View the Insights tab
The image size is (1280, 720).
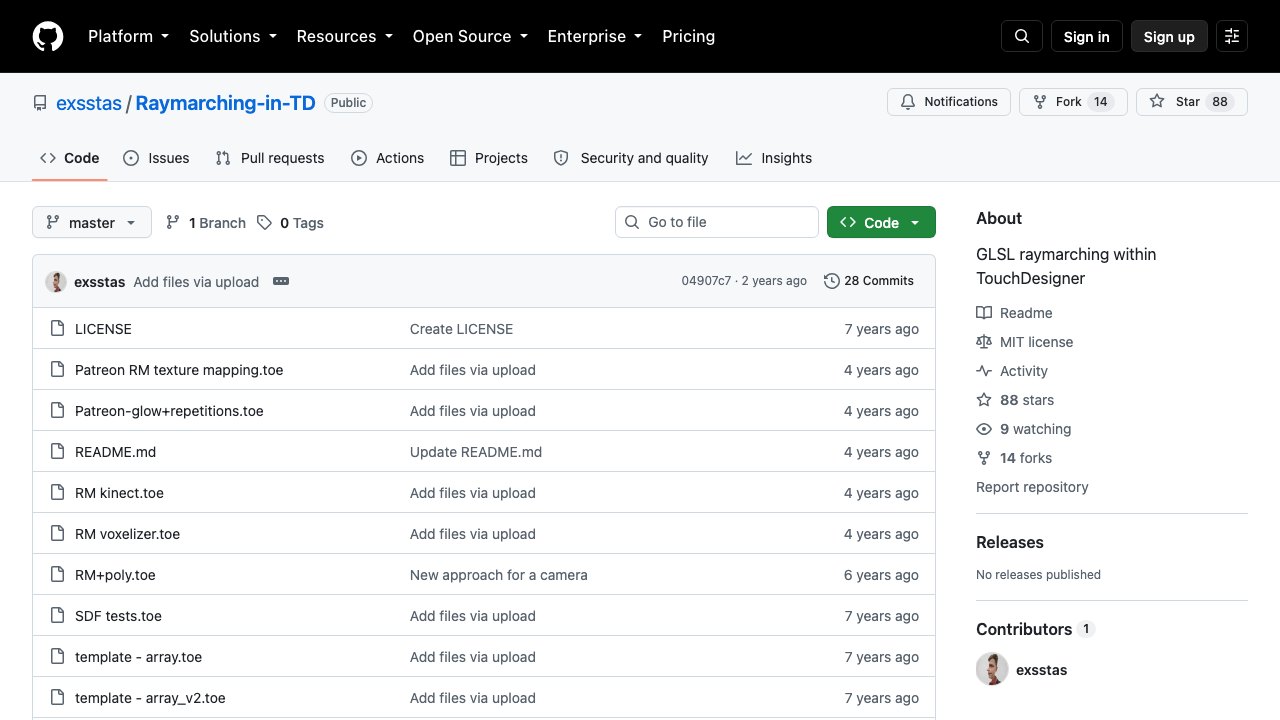tap(774, 158)
